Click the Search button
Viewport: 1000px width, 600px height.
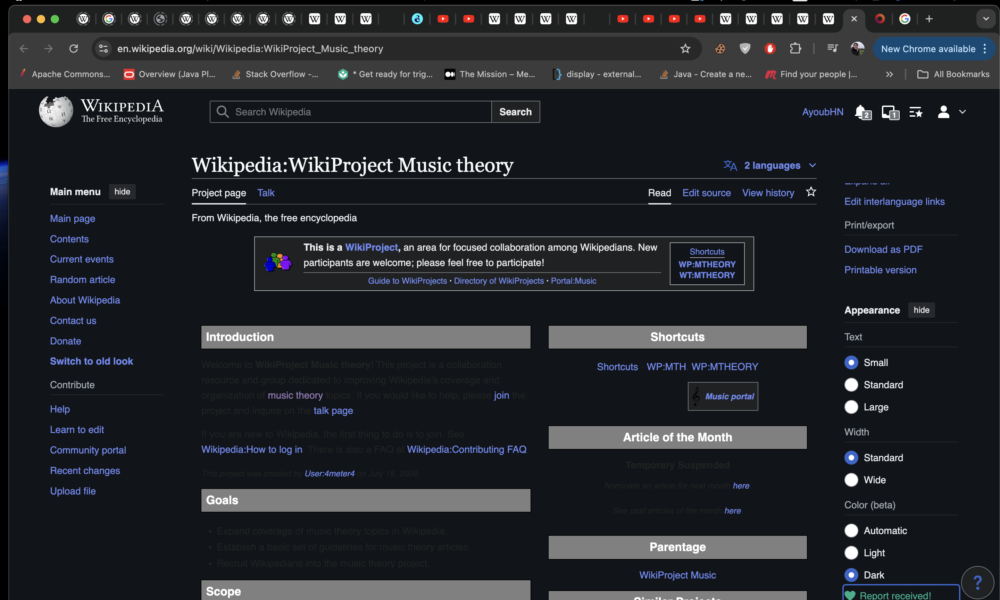pyautogui.click(x=515, y=112)
